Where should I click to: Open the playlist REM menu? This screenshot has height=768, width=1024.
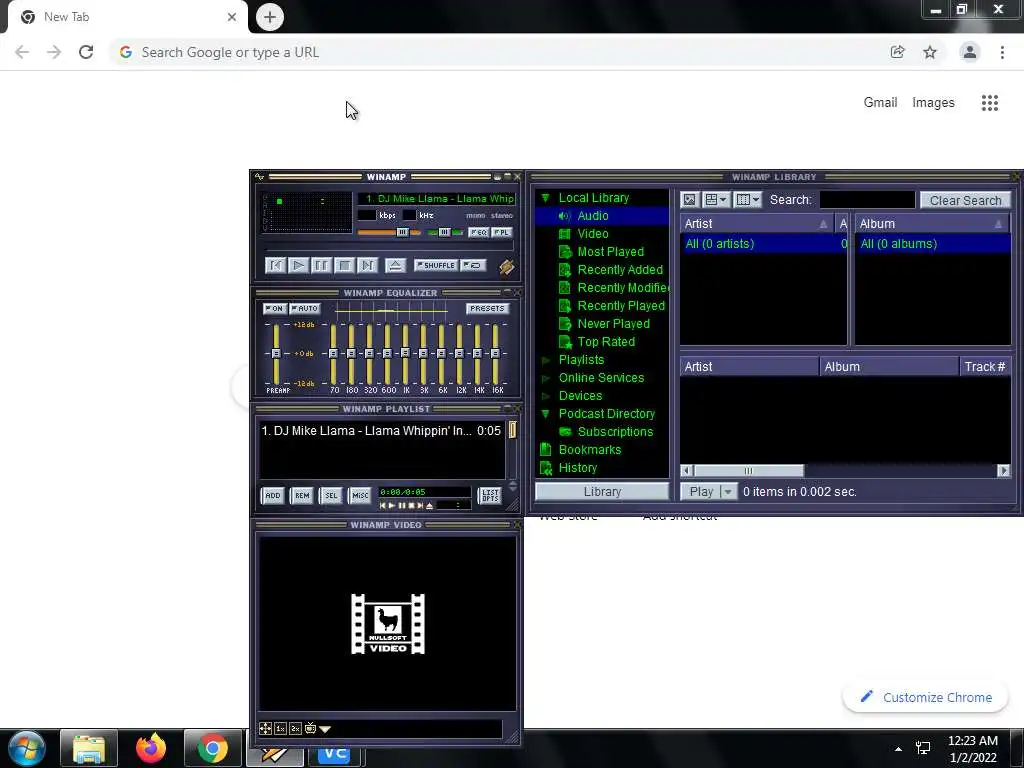click(x=302, y=496)
